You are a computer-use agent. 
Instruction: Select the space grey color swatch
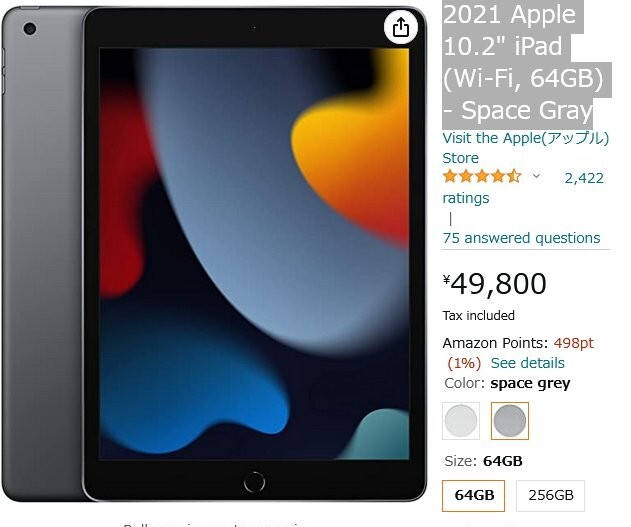tap(510, 421)
